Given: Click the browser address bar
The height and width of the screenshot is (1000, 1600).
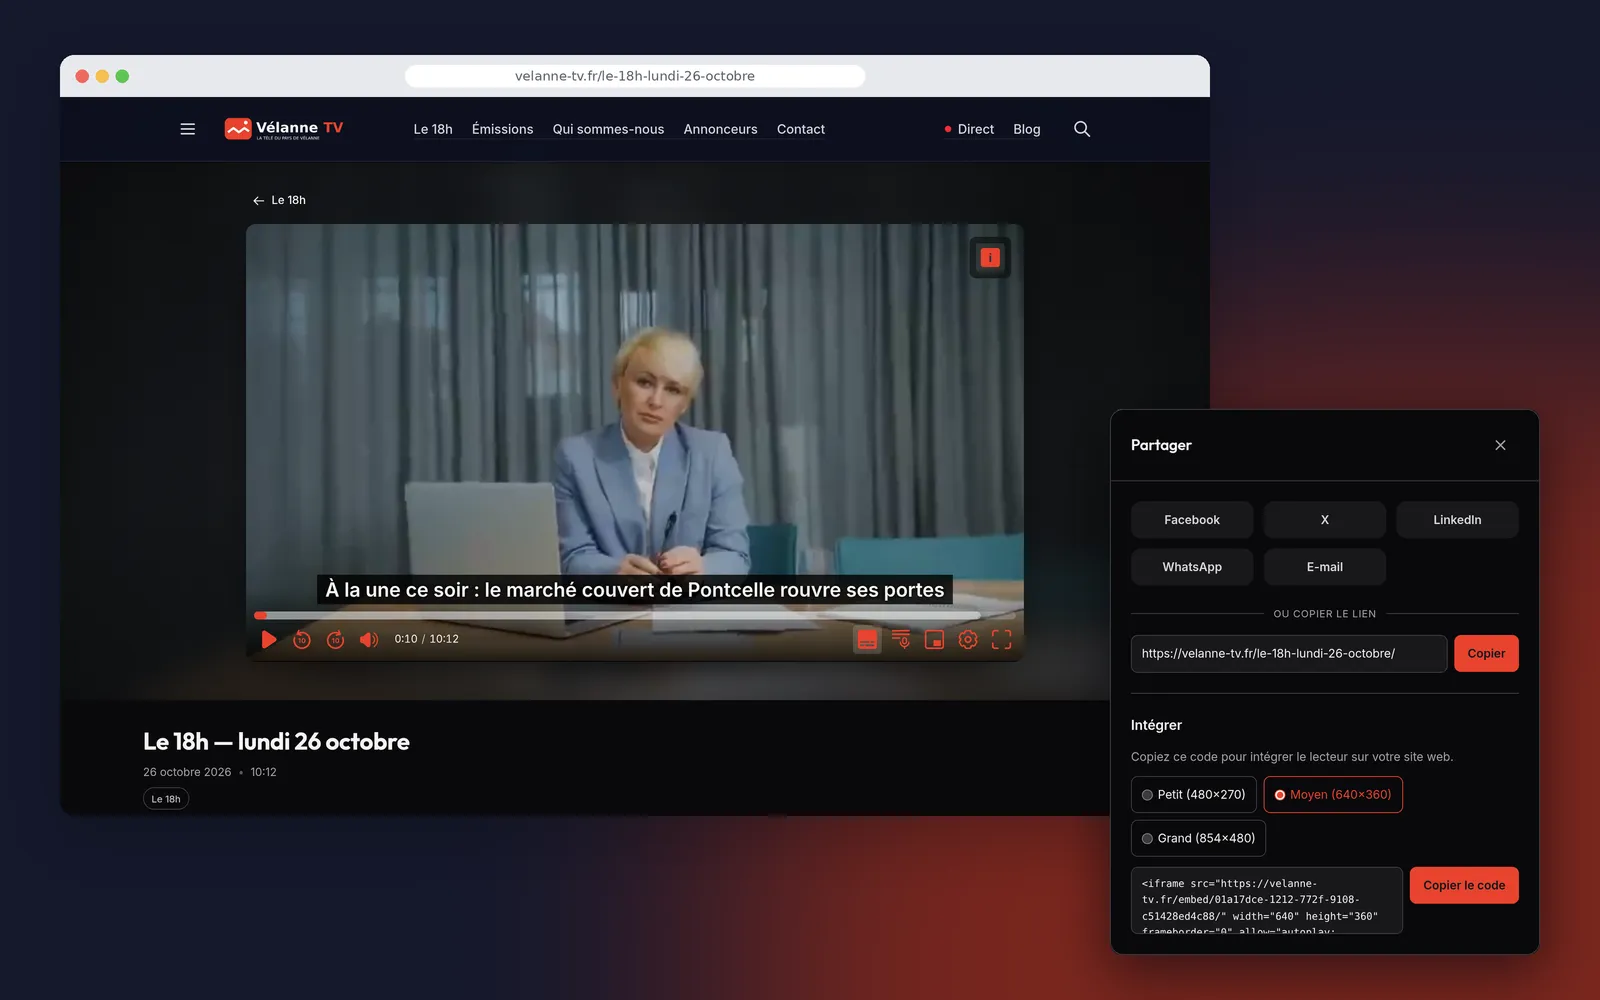Looking at the screenshot, I should coord(635,76).
